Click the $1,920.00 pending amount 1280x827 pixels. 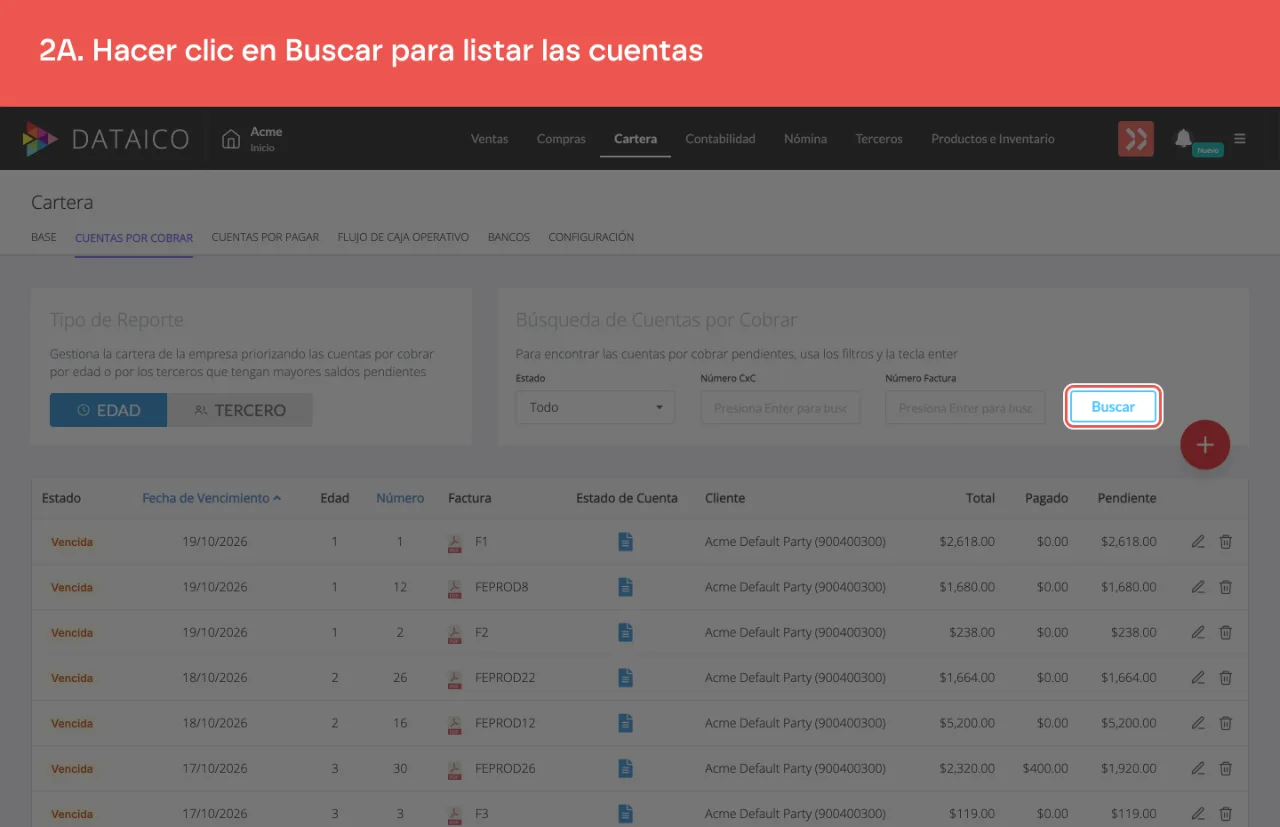pos(1129,768)
